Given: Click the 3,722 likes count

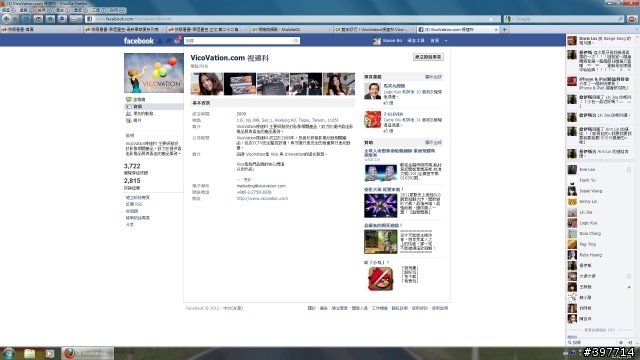Looking at the screenshot, I should point(132,166).
